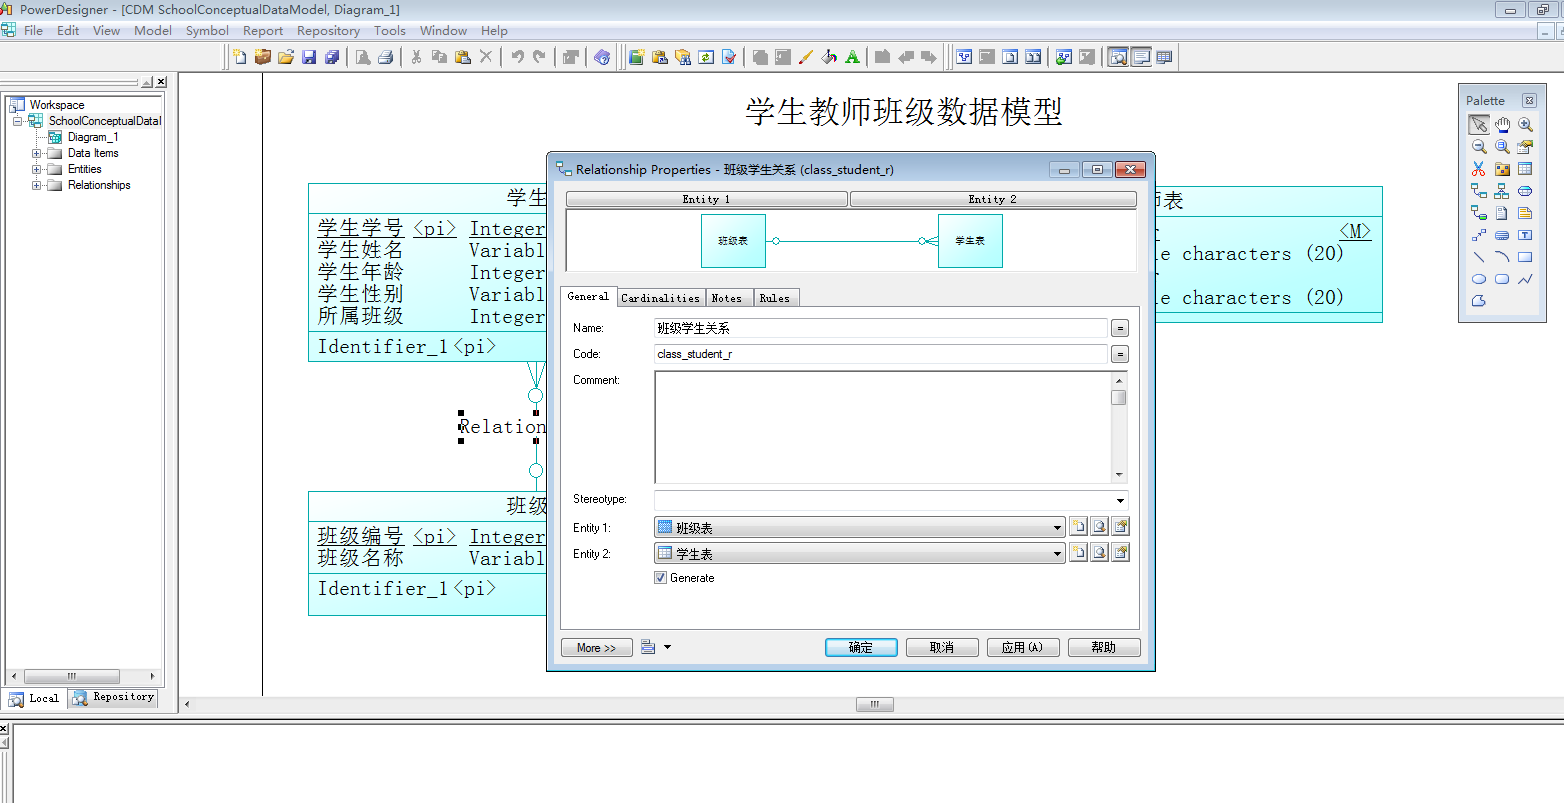Select the Grabber hand tool in the Palette

click(x=1502, y=124)
